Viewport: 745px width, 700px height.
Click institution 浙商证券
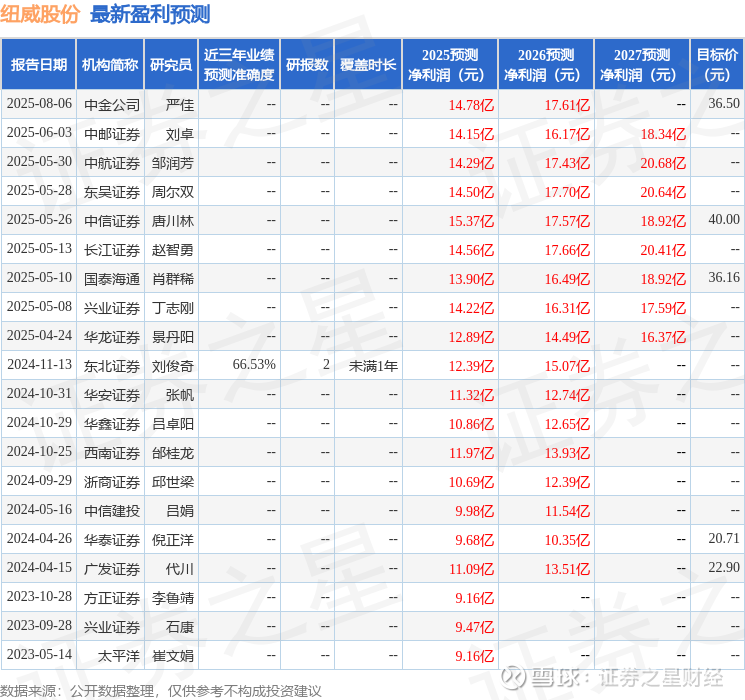[x=112, y=482]
